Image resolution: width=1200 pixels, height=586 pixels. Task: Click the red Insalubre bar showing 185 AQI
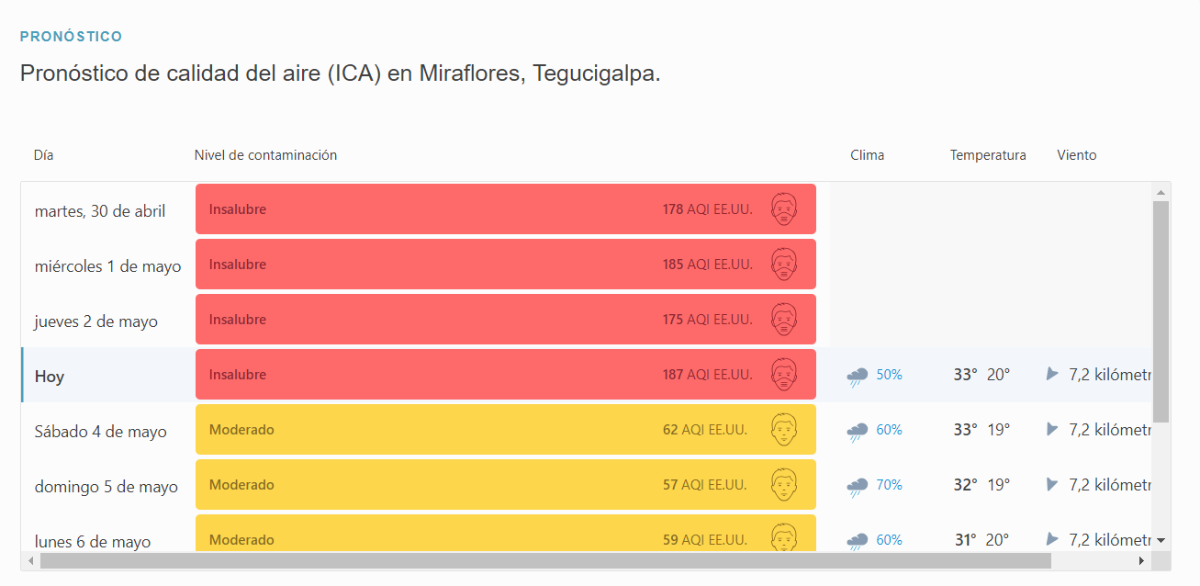click(505, 265)
